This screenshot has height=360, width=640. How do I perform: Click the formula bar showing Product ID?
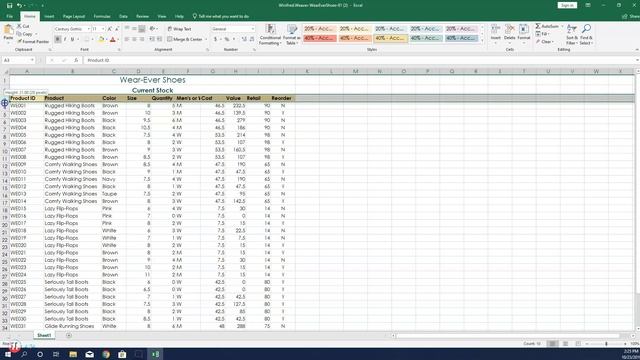pyautogui.click(x=361, y=60)
